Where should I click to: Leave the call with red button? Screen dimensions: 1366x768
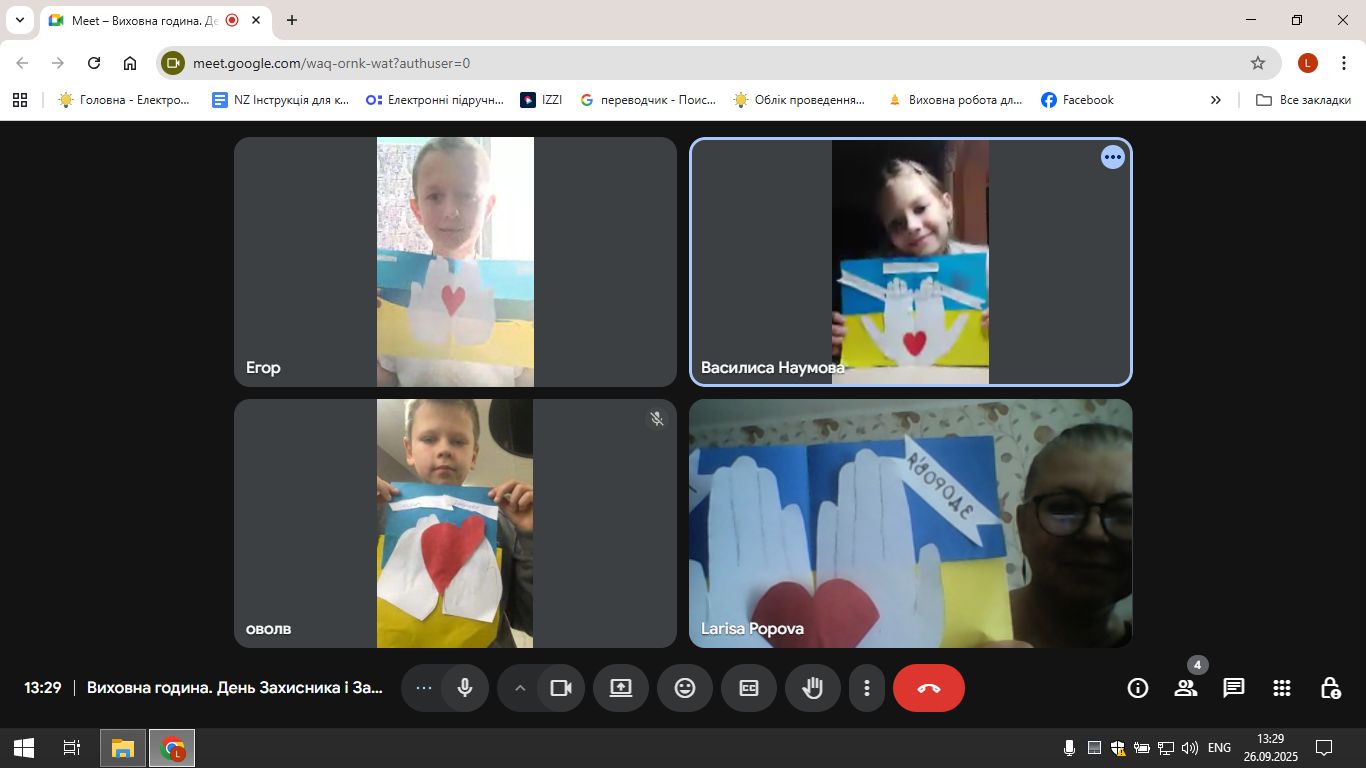coord(929,688)
